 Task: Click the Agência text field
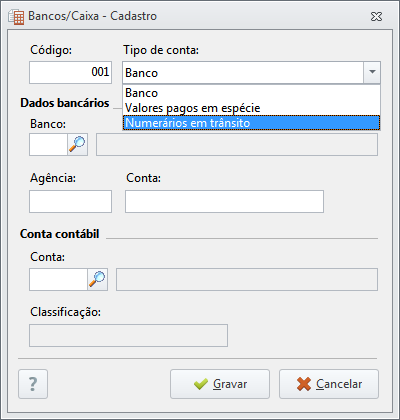click(70, 201)
